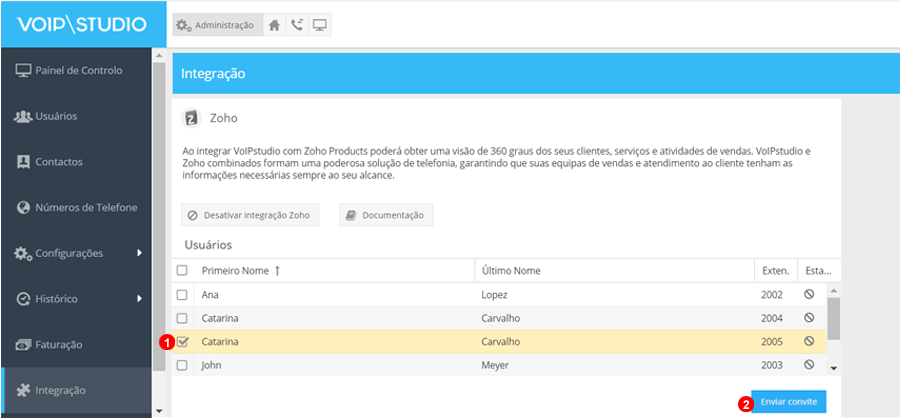
Task: Open Faturação in sidebar
Action: [x=76, y=345]
